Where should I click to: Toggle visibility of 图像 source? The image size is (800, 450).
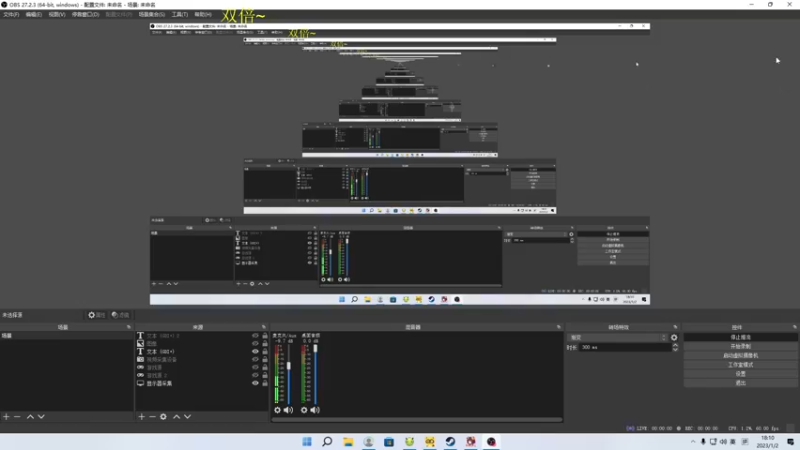click(255, 344)
